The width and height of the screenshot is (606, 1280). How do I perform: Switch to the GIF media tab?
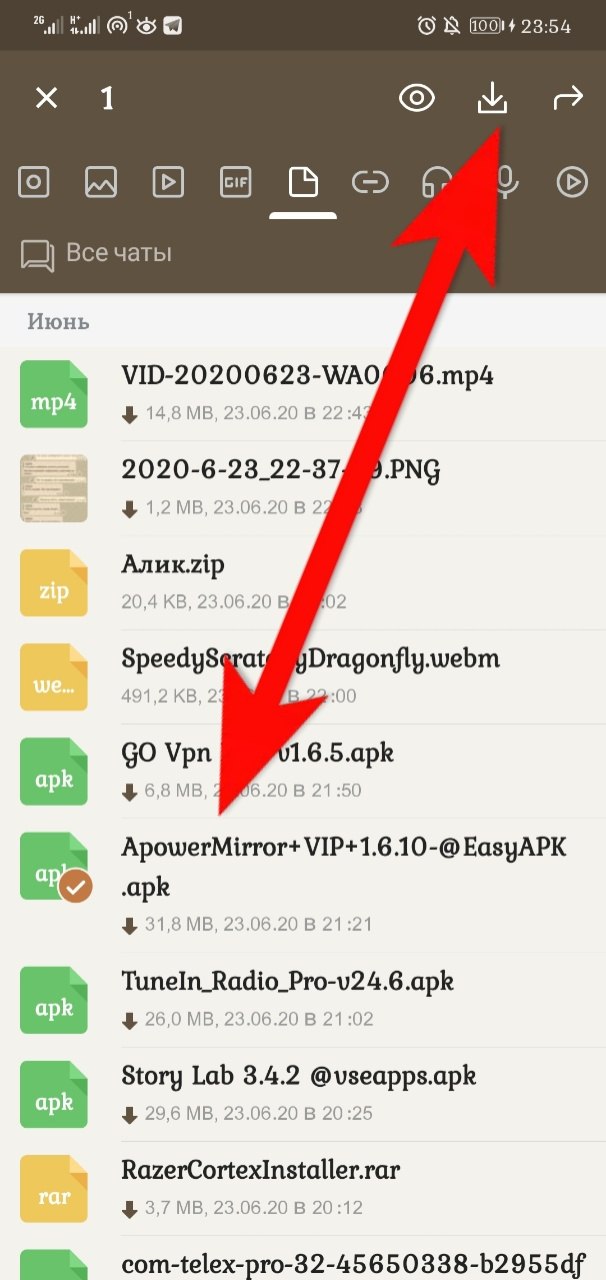point(235,182)
